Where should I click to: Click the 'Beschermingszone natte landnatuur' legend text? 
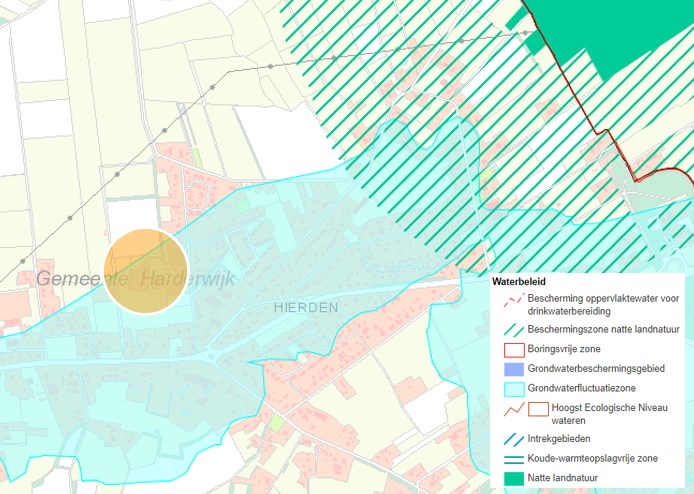(604, 329)
